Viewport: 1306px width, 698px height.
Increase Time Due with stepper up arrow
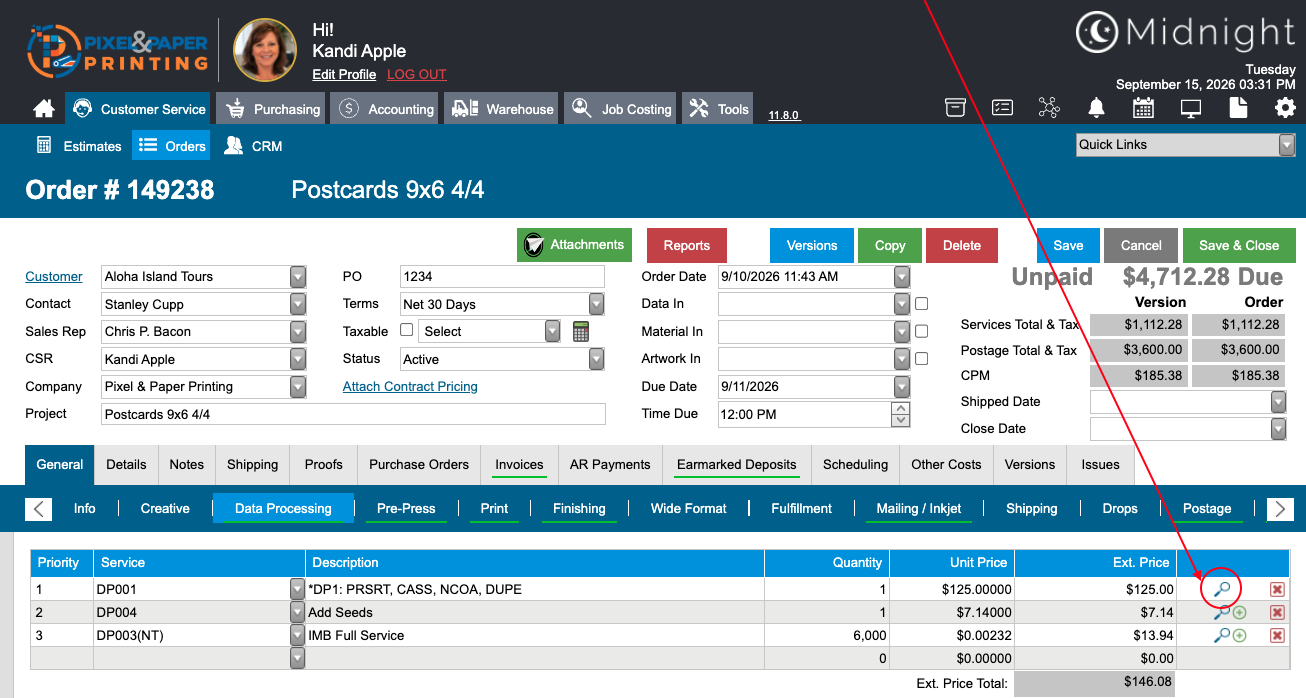[x=901, y=408]
